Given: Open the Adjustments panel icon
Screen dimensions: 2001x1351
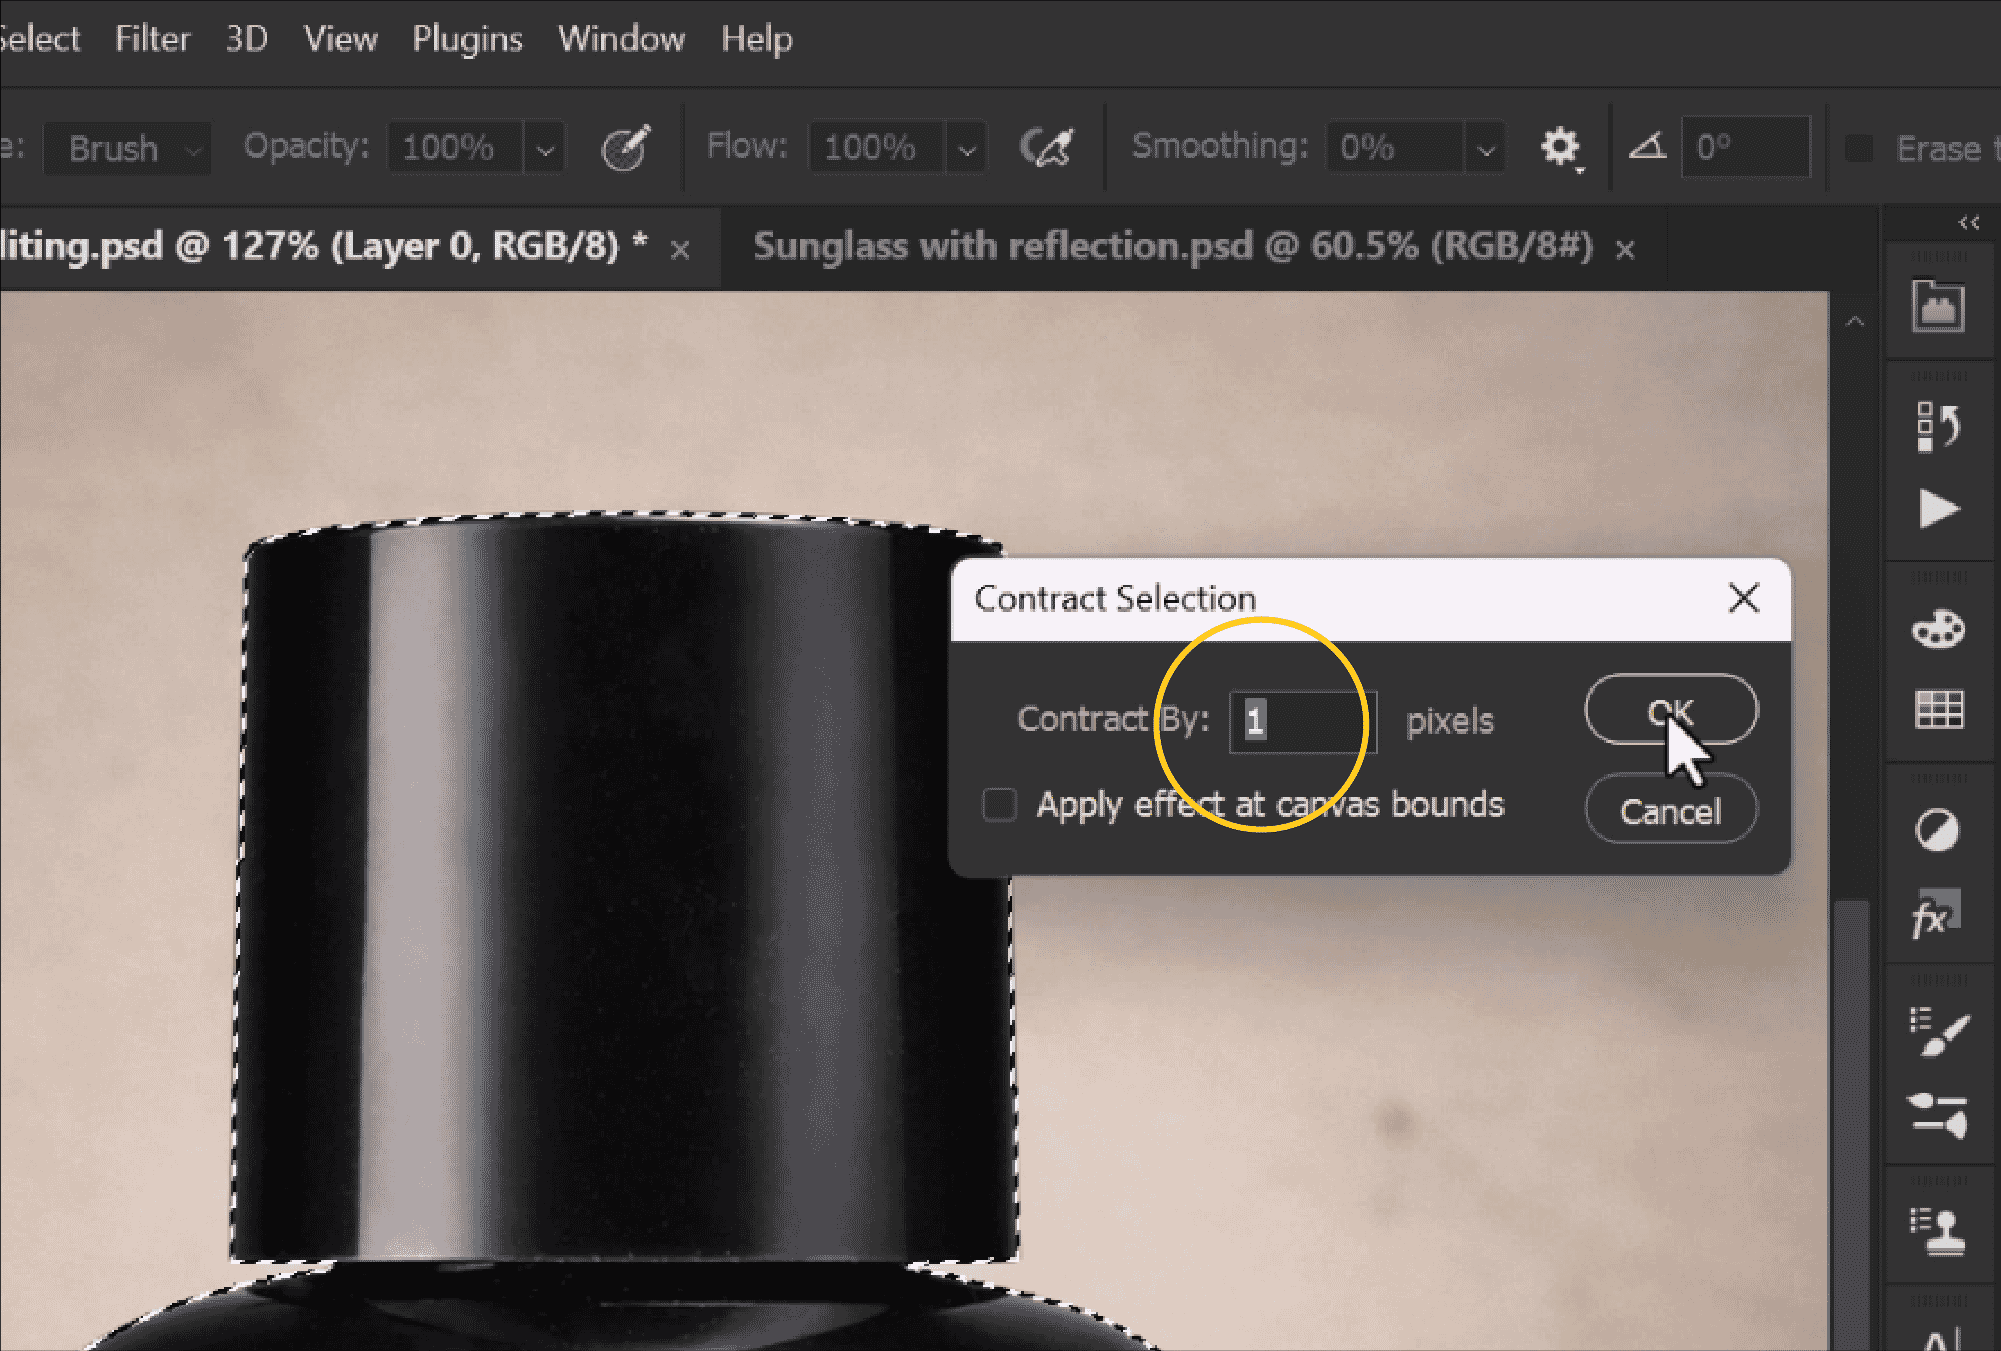Looking at the screenshot, I should point(1937,831).
